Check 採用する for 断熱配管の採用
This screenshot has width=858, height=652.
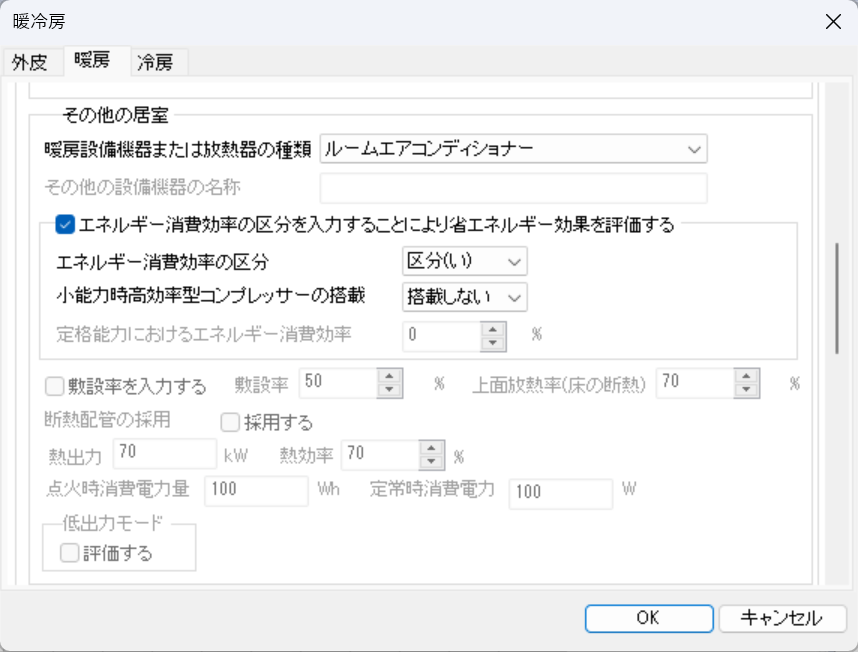point(230,422)
